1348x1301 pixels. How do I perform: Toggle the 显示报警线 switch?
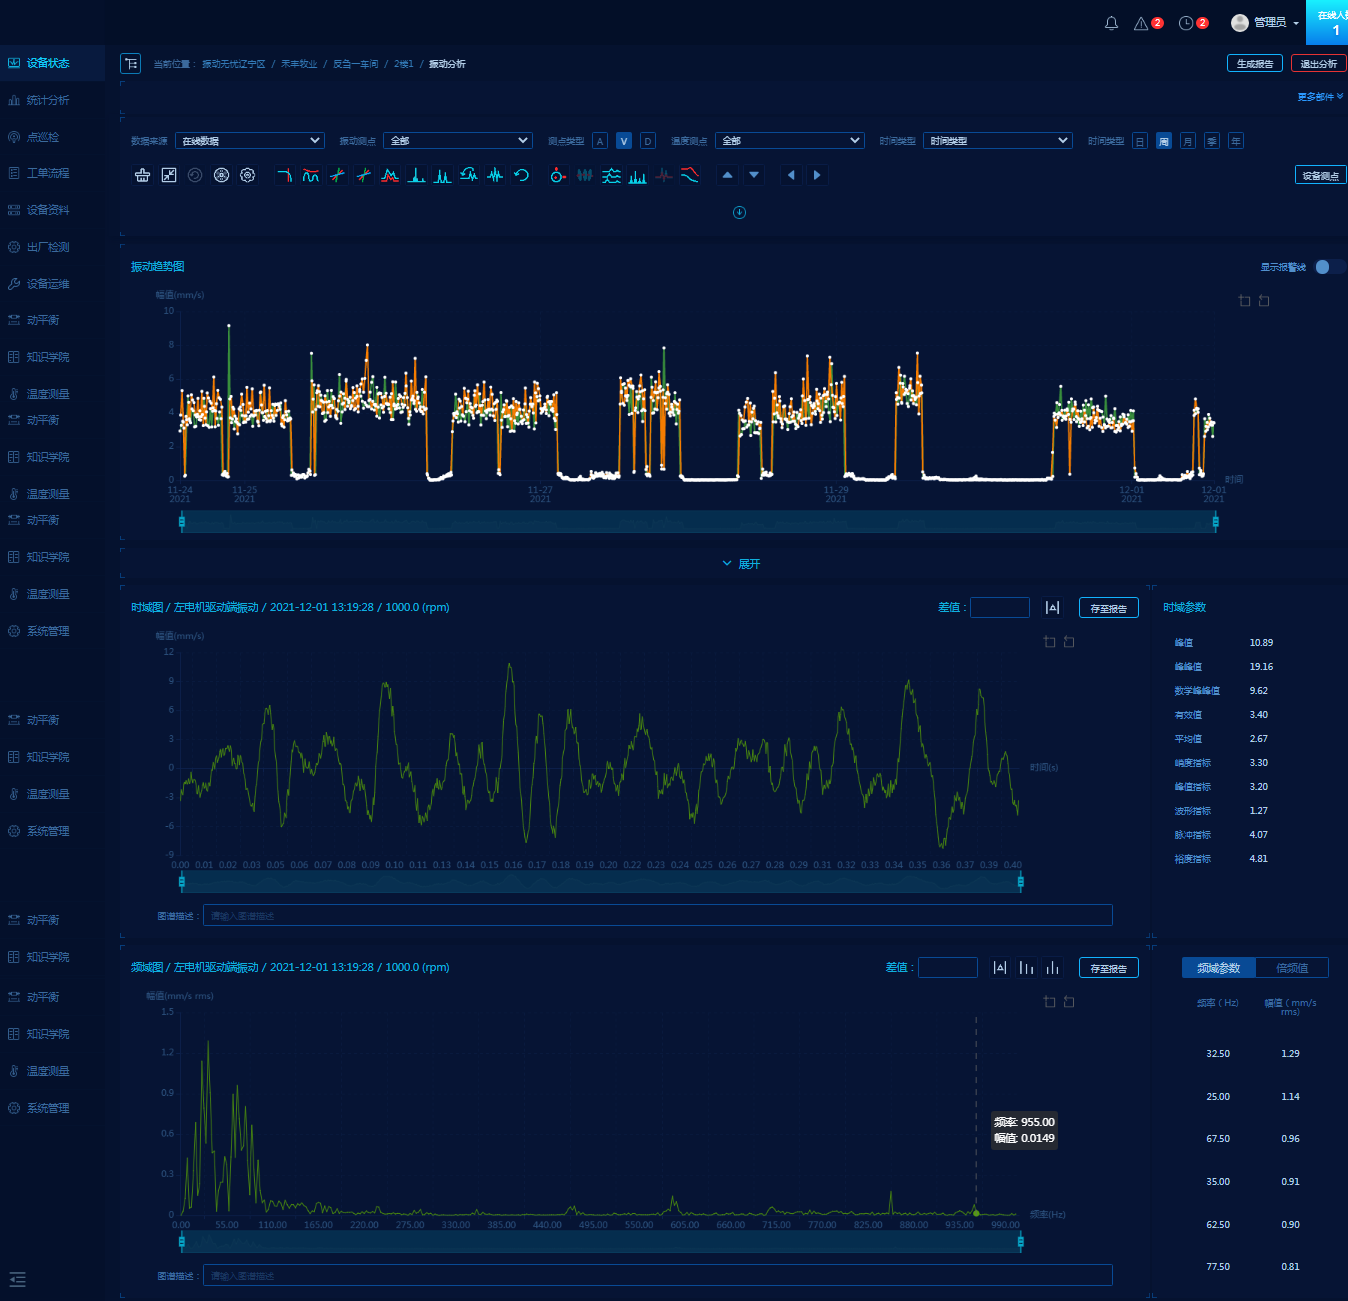coord(1328,267)
